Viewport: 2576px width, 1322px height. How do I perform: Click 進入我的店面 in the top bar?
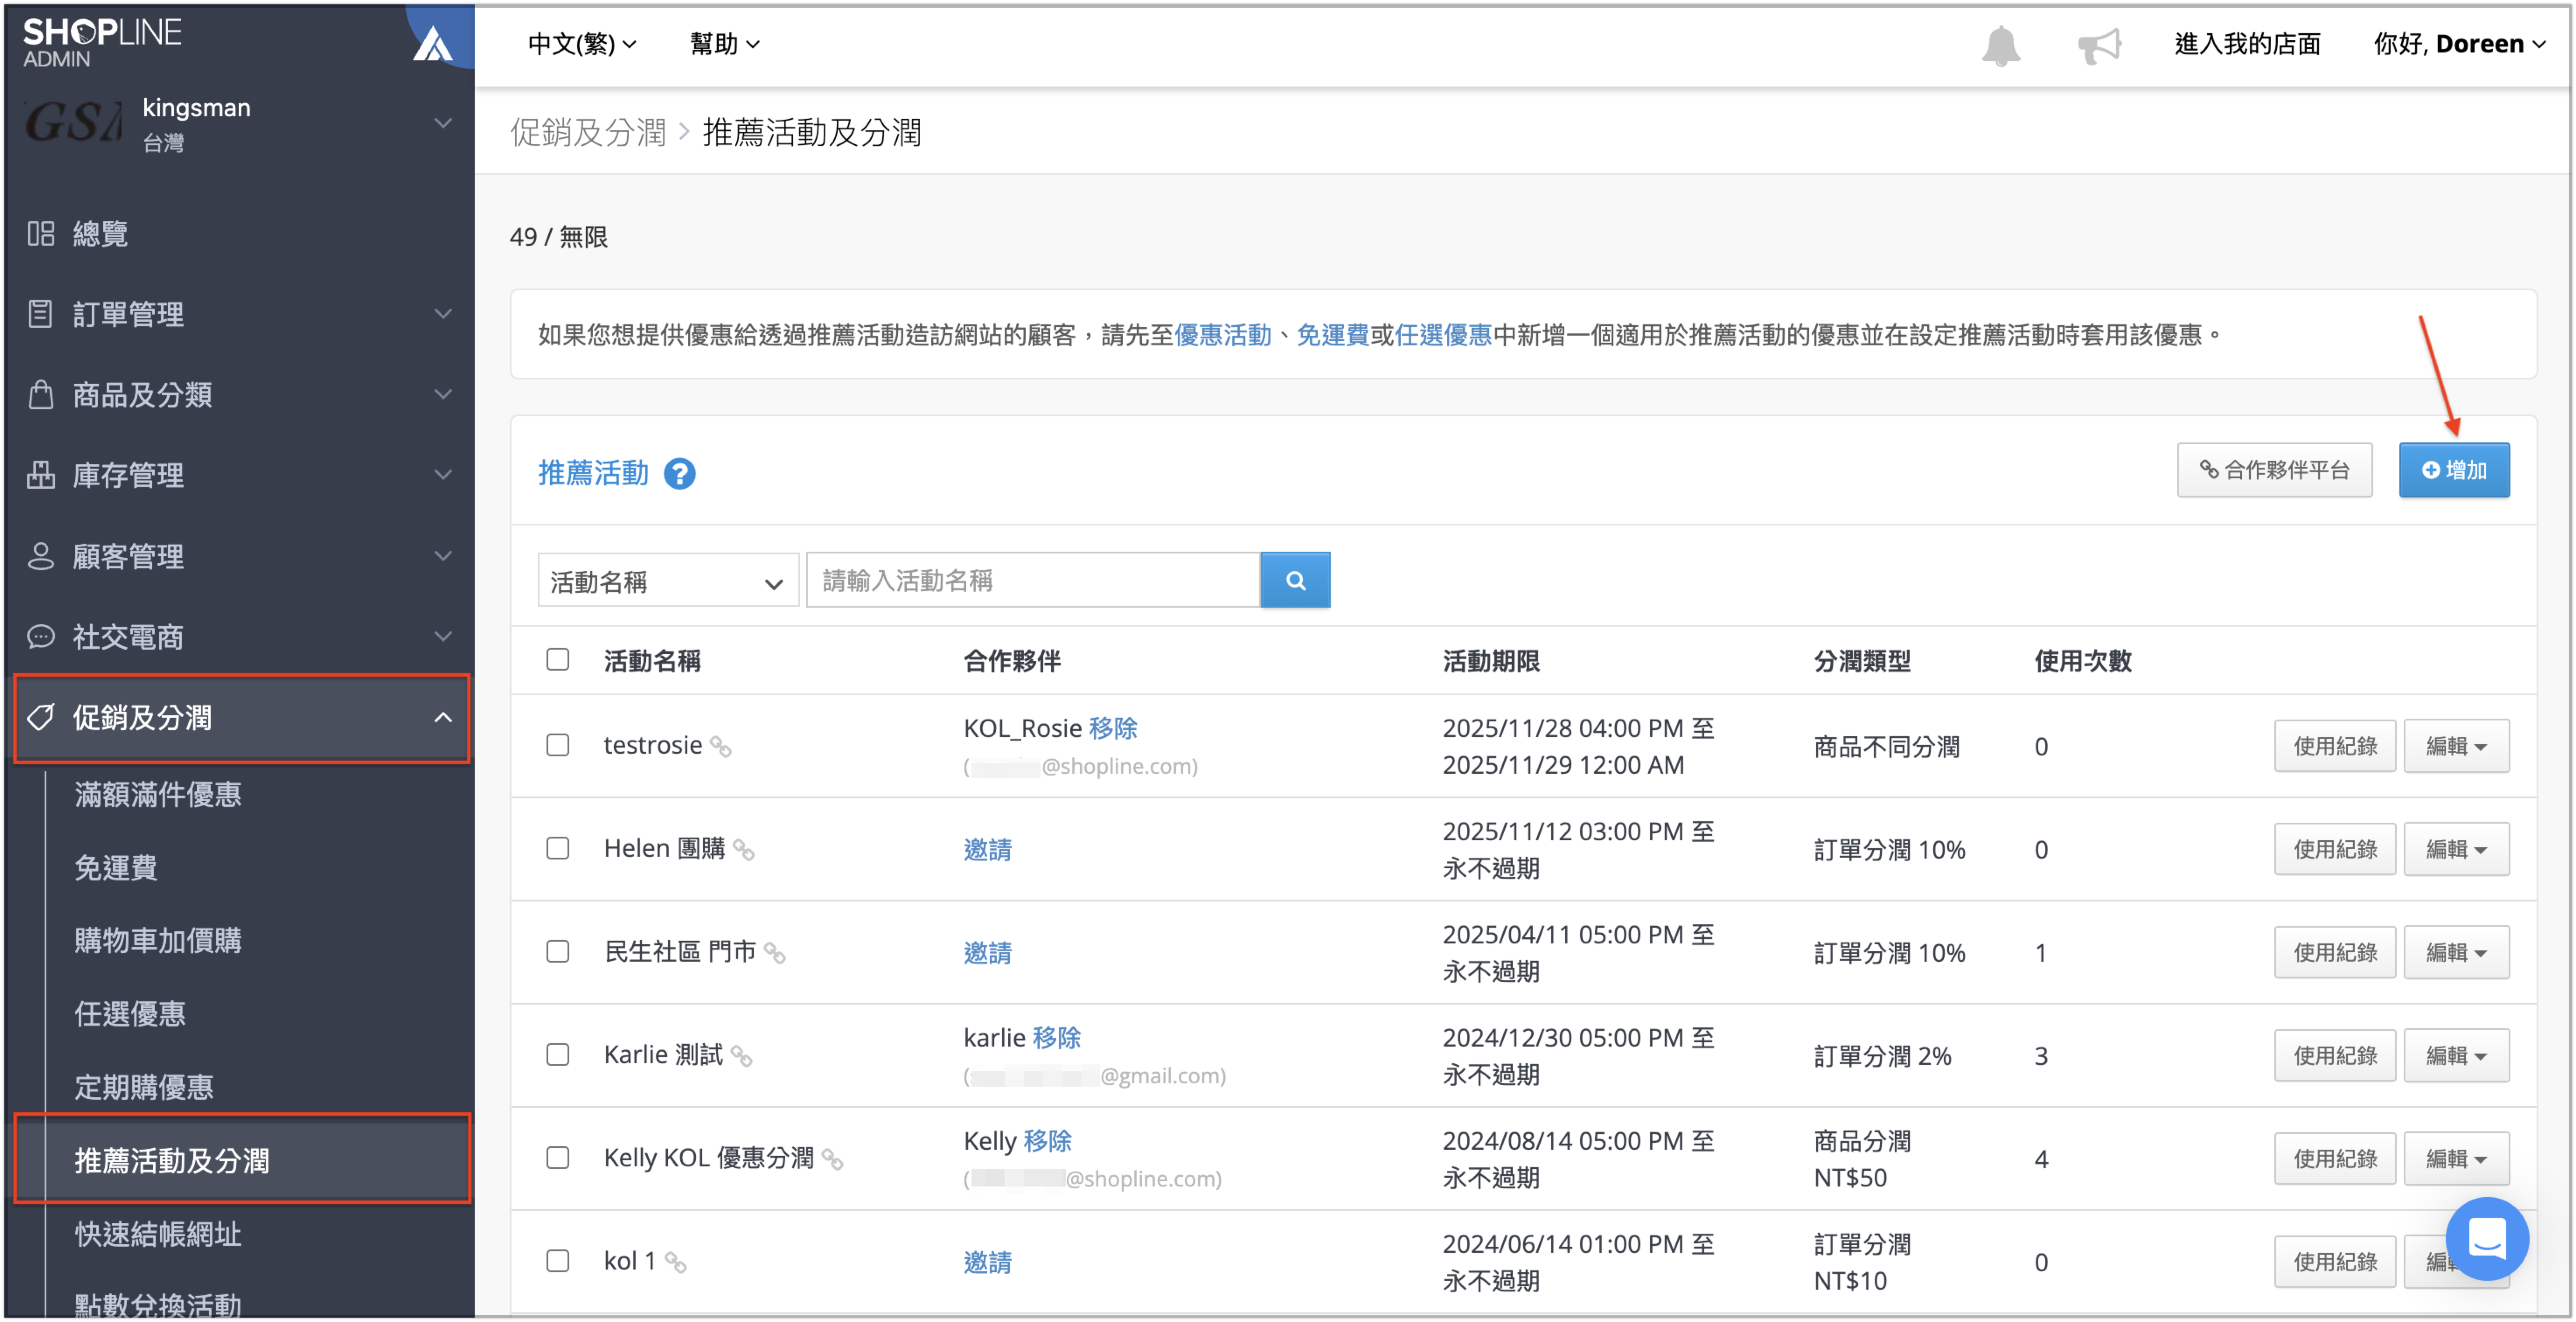coord(2247,44)
